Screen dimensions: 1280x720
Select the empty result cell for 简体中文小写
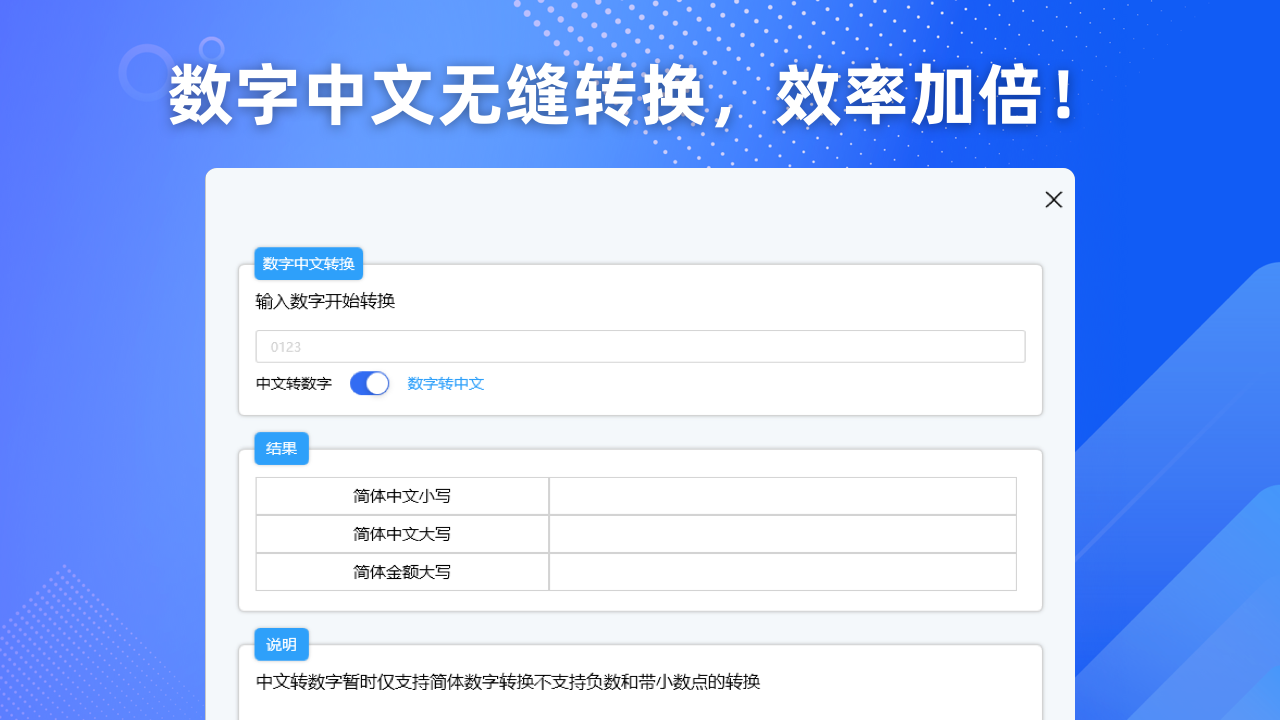[782, 495]
